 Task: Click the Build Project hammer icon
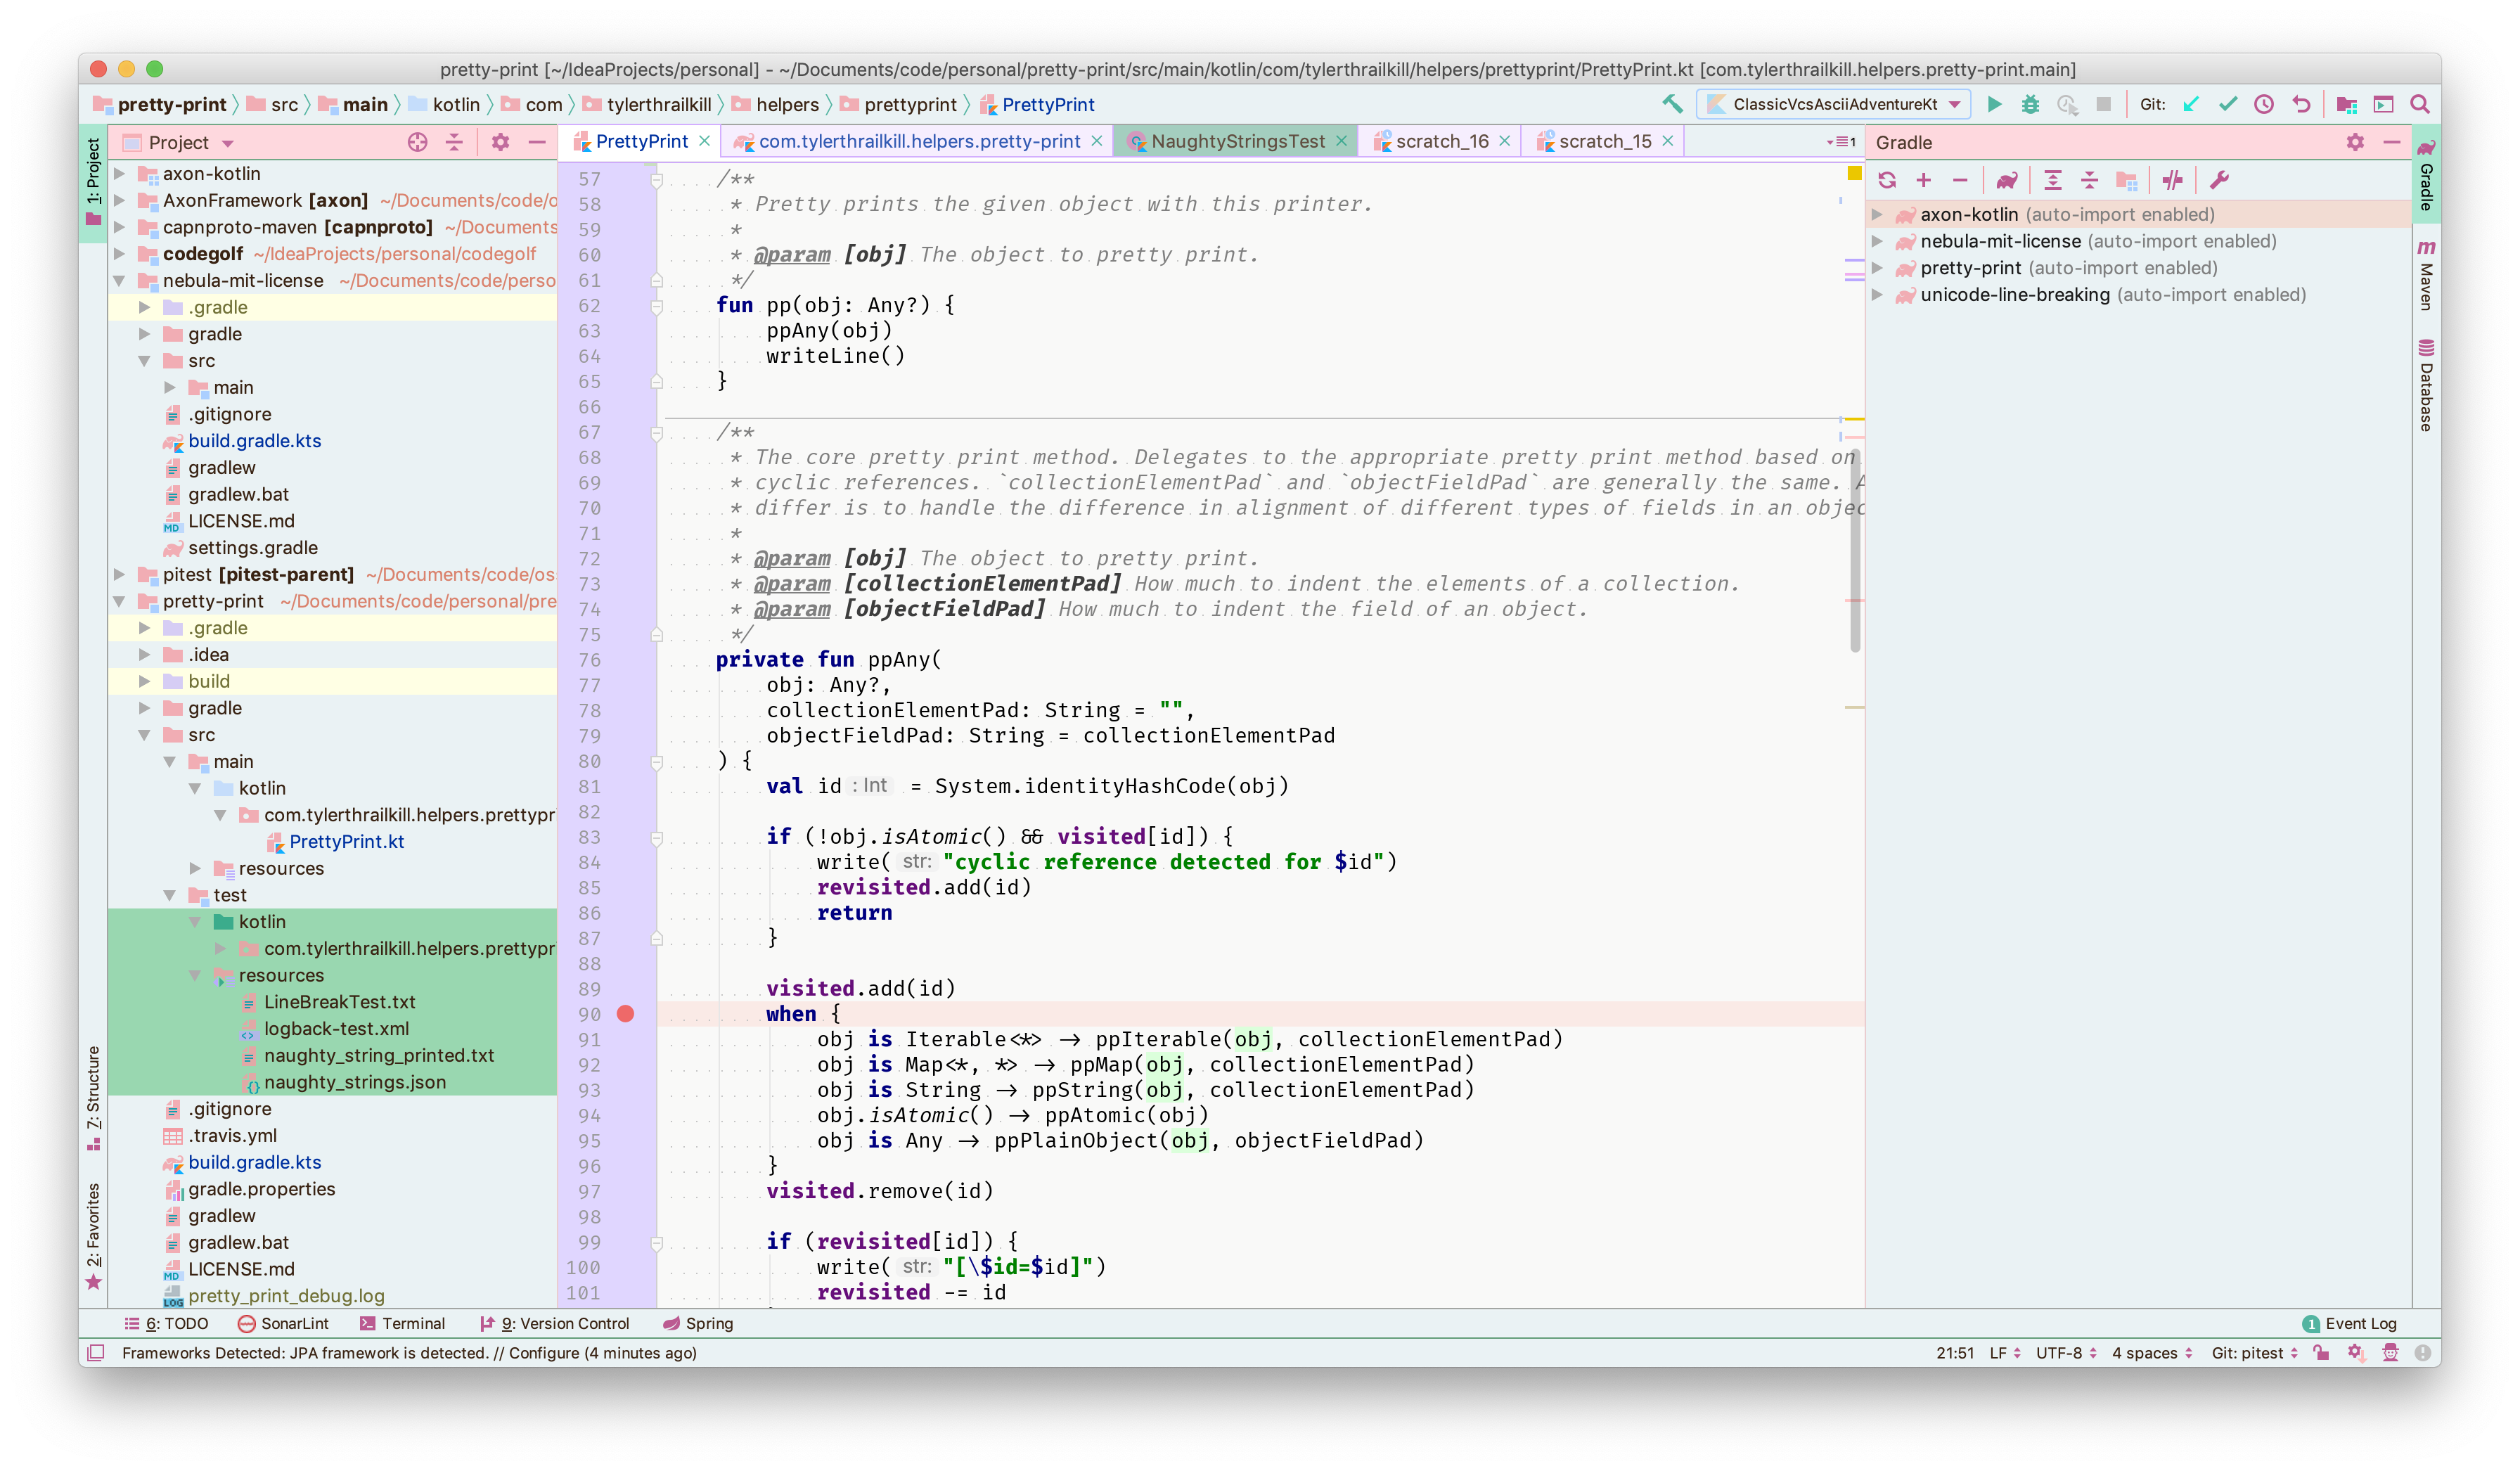(1672, 104)
